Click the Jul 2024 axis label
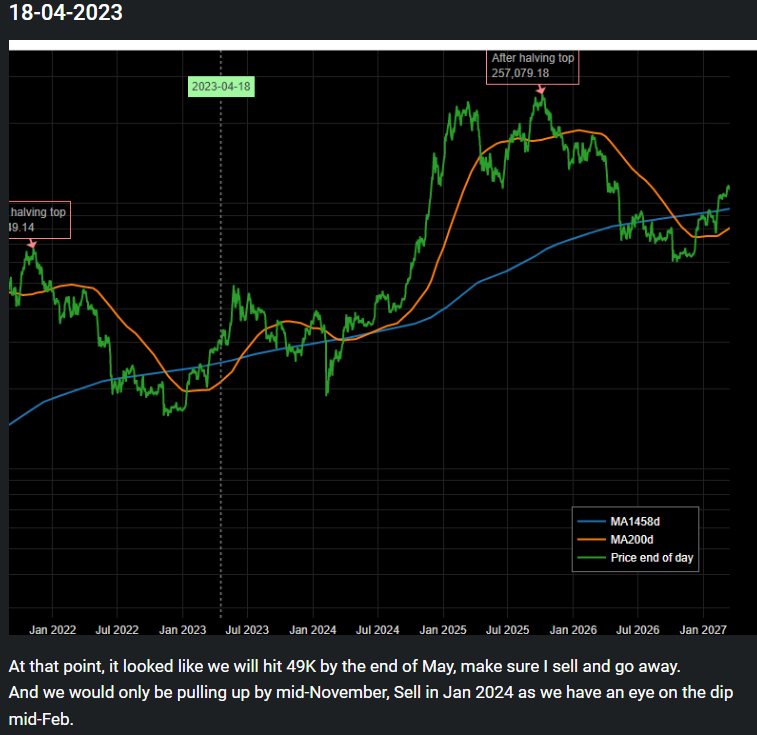 [378, 630]
